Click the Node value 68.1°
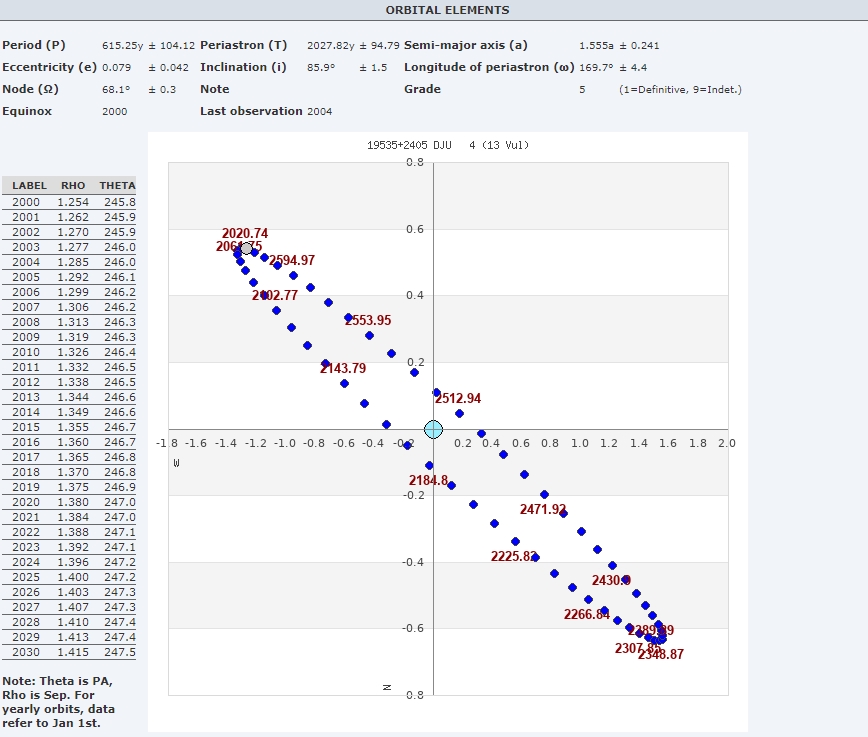Viewport: 868px width, 737px height. tap(116, 90)
